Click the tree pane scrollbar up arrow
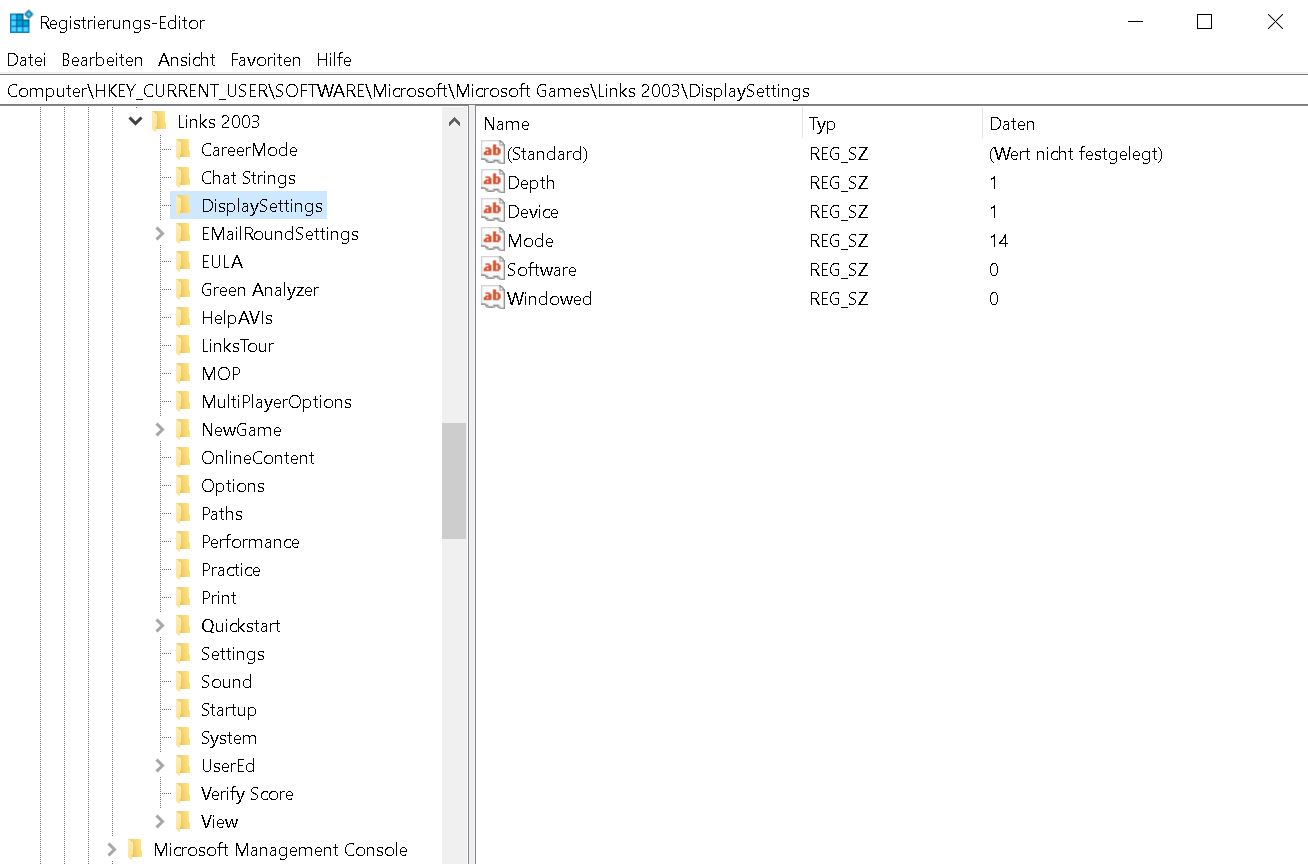The width and height of the screenshot is (1308, 864). coord(454,122)
